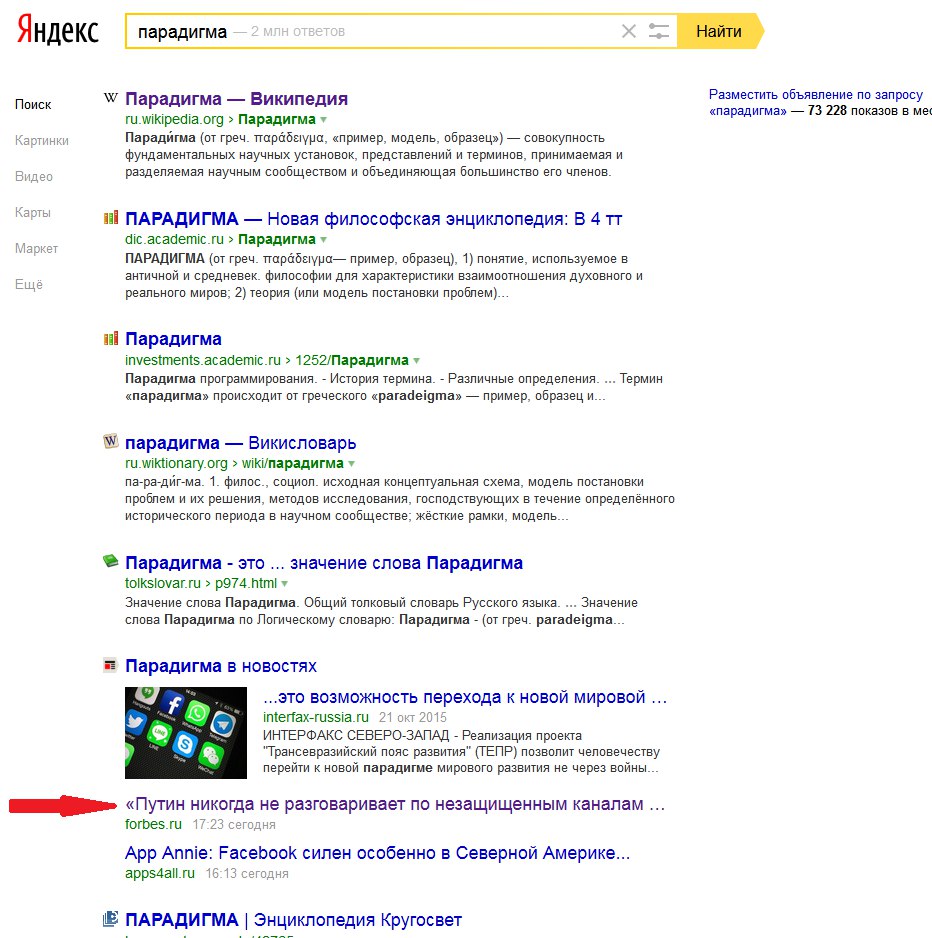Click the forbes.ru source link

point(153,824)
